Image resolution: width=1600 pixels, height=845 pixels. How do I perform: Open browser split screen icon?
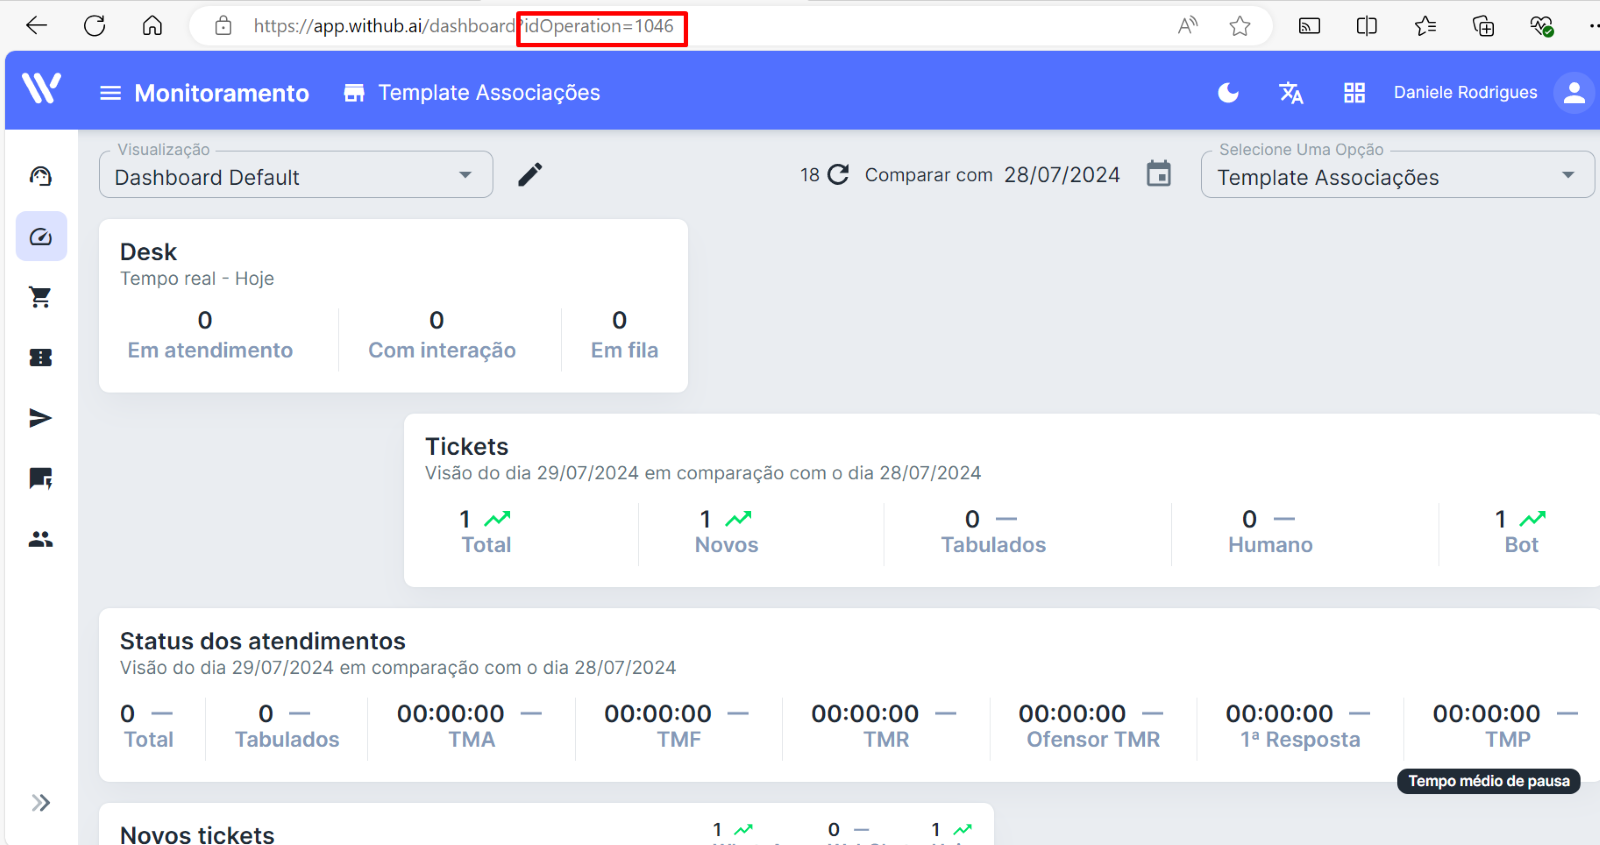pos(1367,26)
